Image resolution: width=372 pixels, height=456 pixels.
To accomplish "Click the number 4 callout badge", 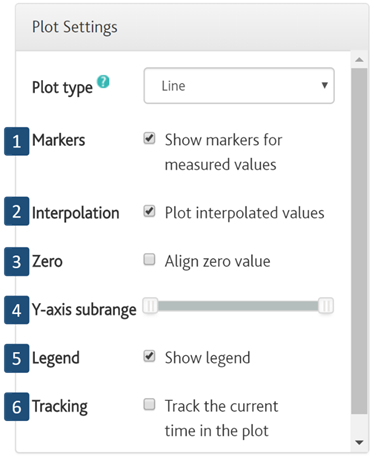I will click(17, 310).
